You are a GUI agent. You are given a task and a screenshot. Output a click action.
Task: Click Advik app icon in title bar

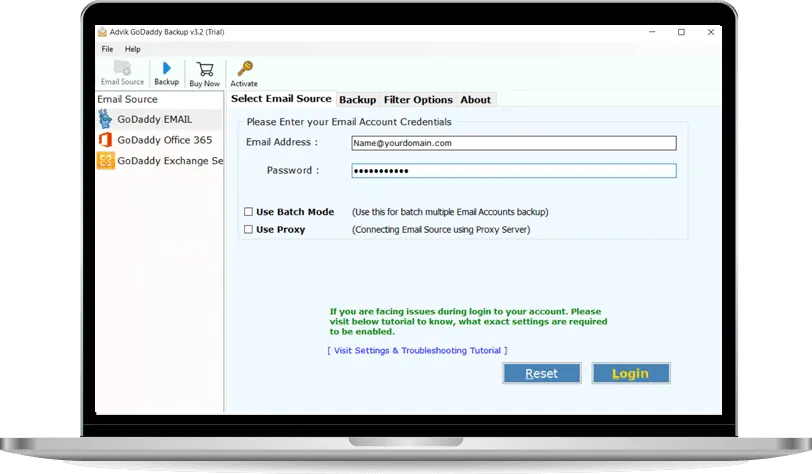coord(103,32)
